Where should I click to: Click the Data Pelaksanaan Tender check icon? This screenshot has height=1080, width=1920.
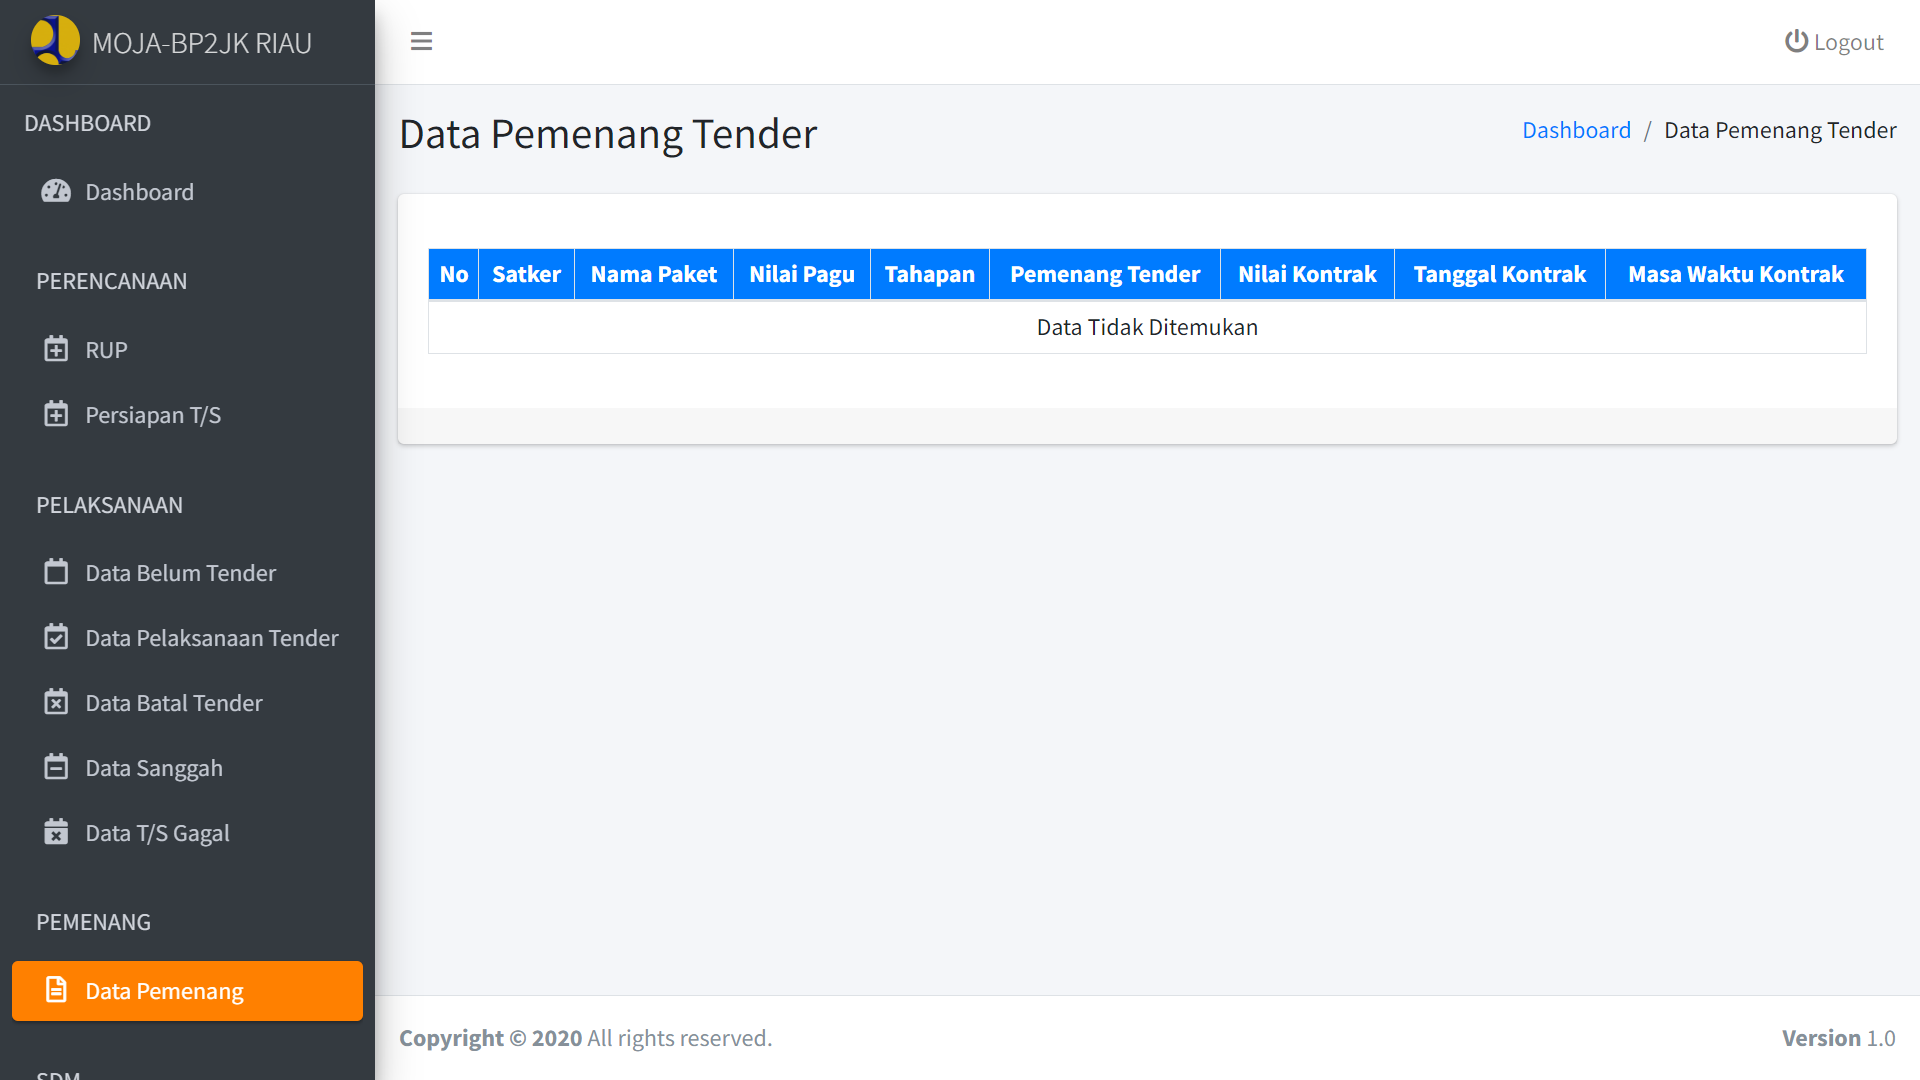(x=56, y=637)
